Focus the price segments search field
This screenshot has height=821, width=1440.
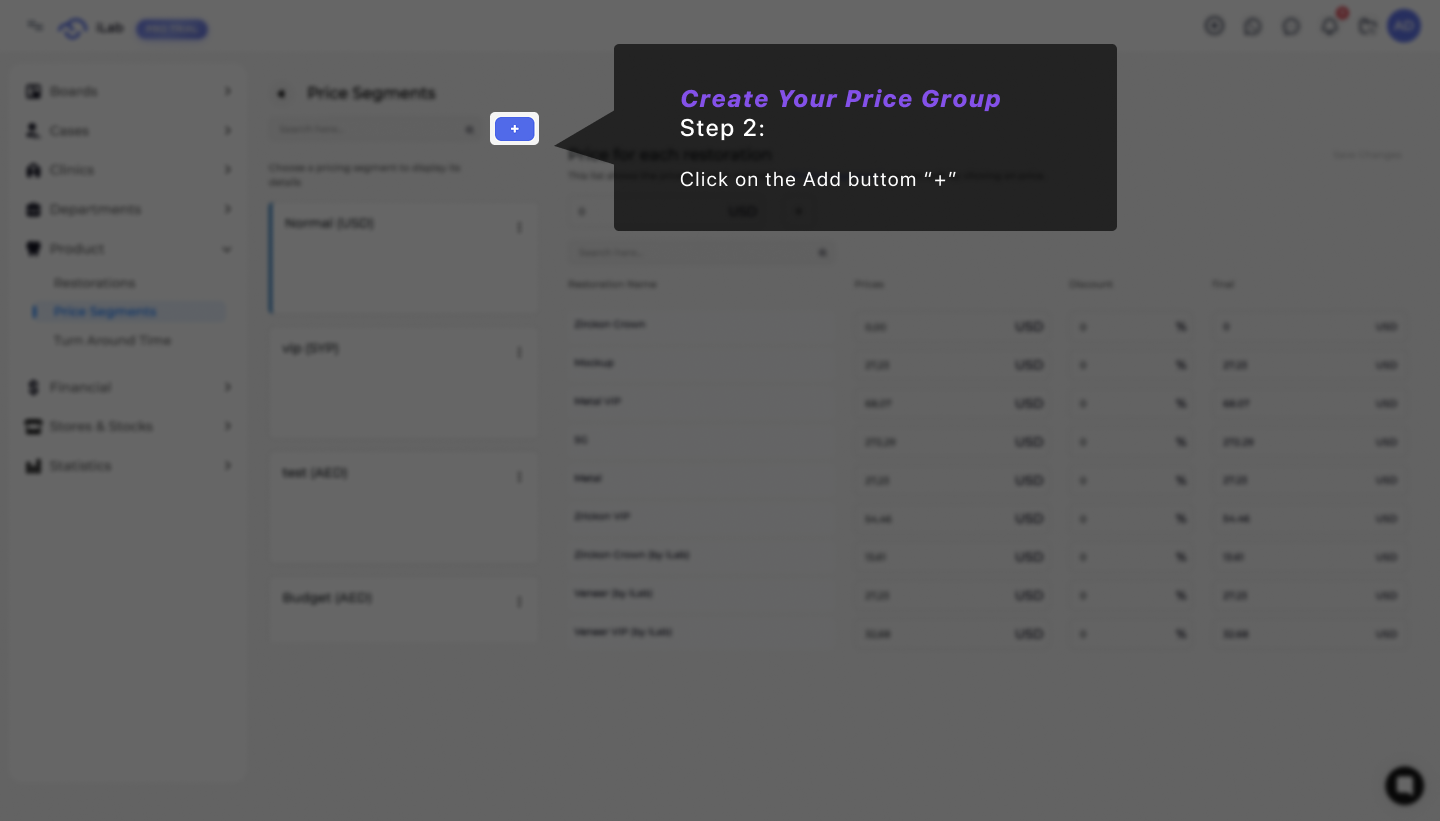[374, 130]
